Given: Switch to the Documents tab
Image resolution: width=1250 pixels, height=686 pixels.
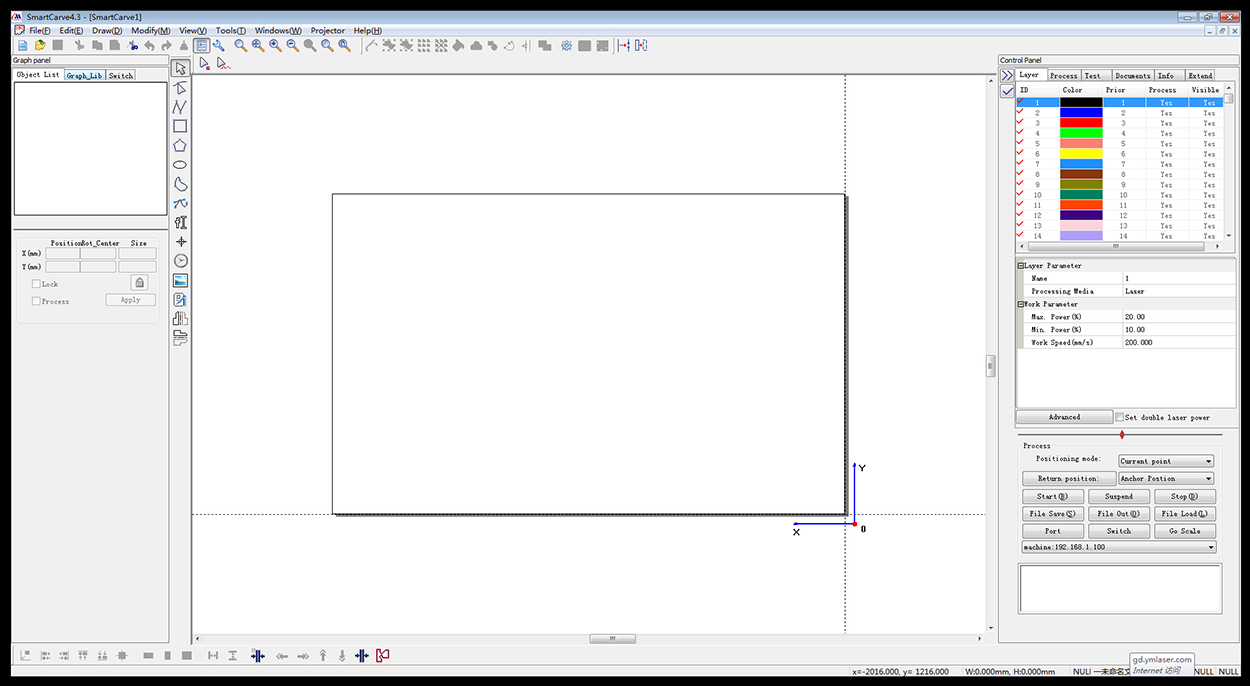Looking at the screenshot, I should [1132, 76].
